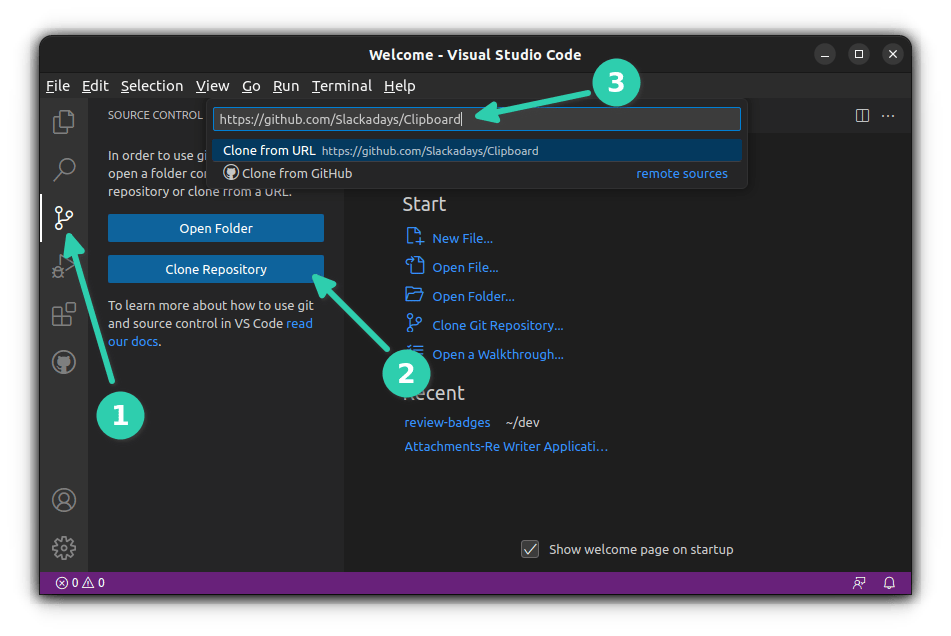Viewport: 951px width, 636px height.
Task: Open the Selection menu
Action: (x=152, y=86)
